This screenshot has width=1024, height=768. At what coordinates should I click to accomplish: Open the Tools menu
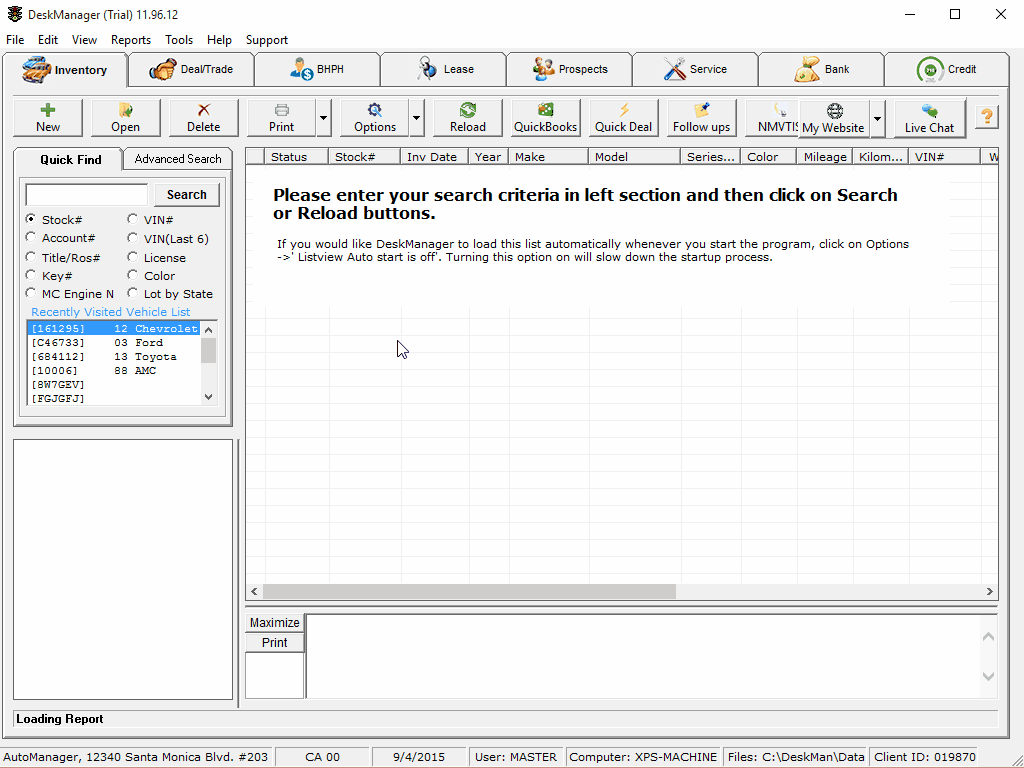179,40
